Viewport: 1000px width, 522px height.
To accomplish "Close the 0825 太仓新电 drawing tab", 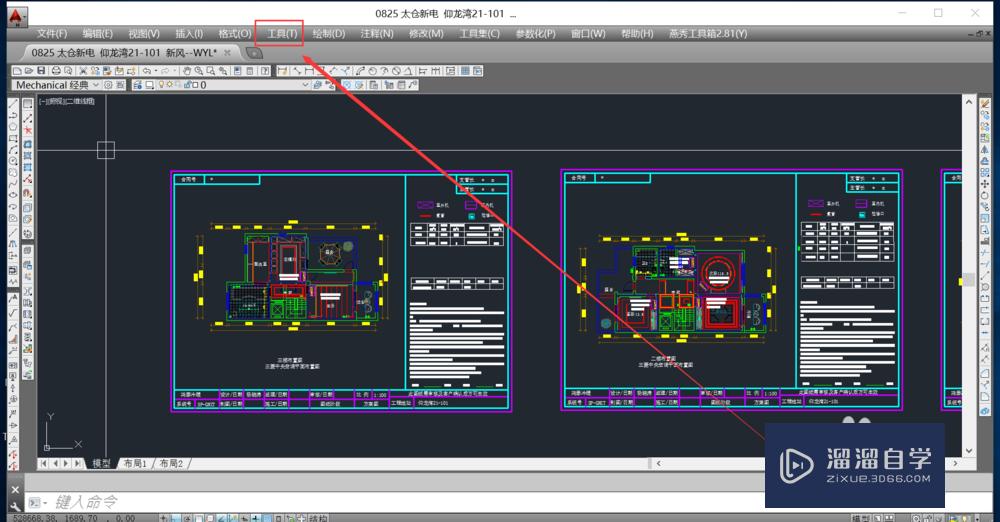I will point(227,53).
